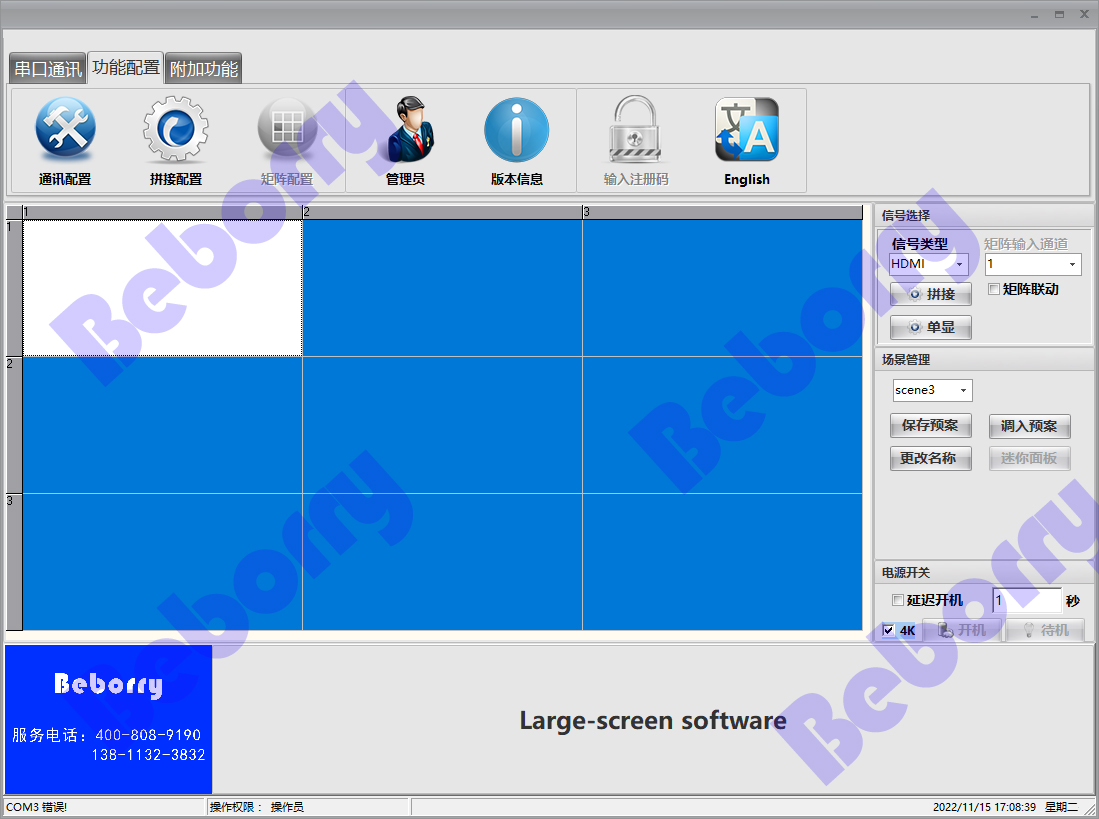The height and width of the screenshot is (819, 1099).
Task: Select the screen cell in row 2 column 2
Action: pos(442,425)
